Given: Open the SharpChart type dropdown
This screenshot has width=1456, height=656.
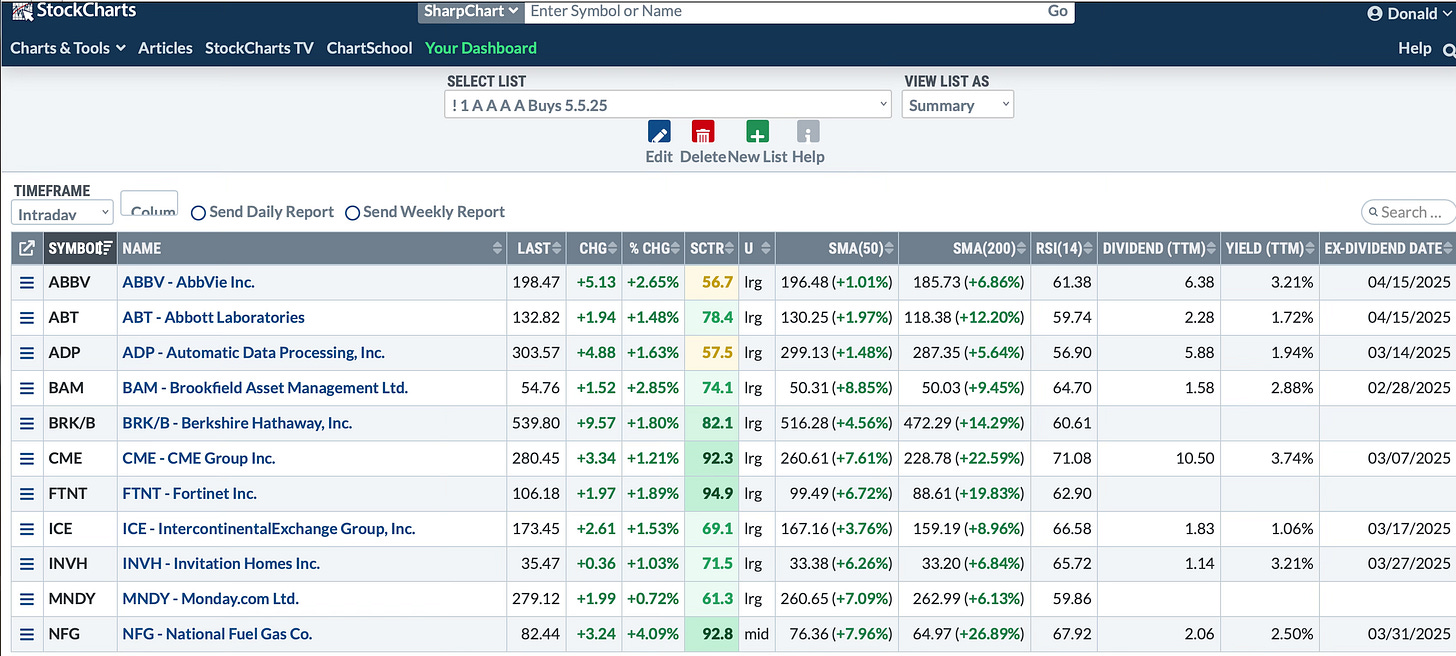Looking at the screenshot, I should click(x=470, y=11).
